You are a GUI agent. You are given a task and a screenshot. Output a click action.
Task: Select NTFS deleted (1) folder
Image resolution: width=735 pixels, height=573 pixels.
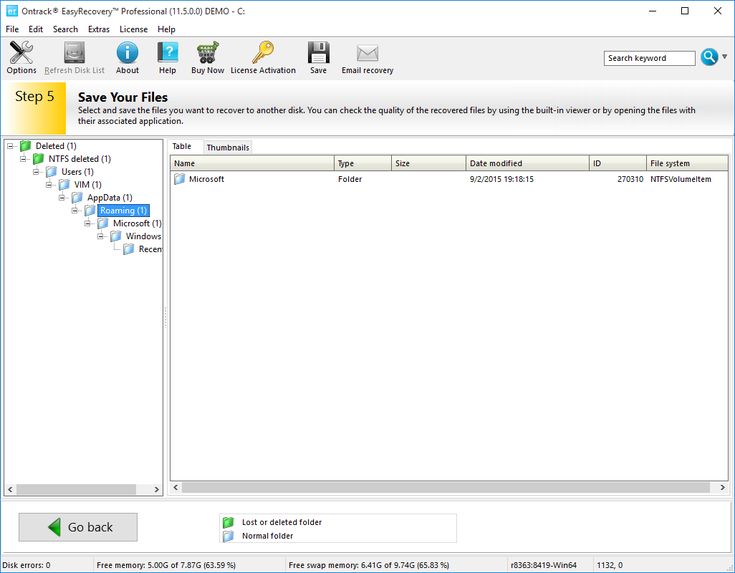[x=79, y=159]
